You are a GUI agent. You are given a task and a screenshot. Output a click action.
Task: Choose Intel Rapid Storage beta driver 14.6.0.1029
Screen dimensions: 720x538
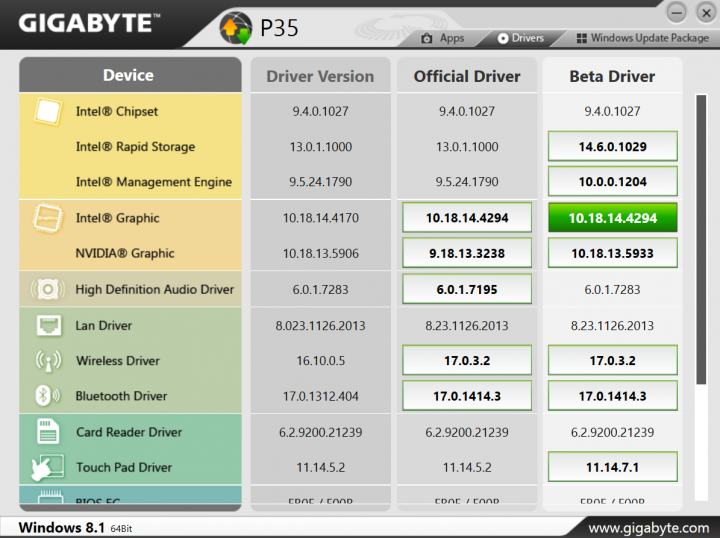coord(612,147)
